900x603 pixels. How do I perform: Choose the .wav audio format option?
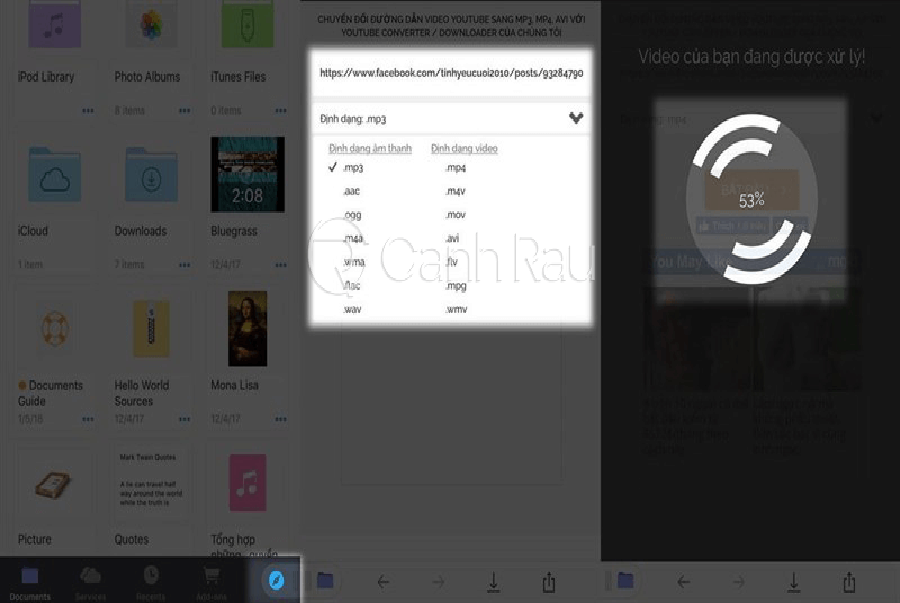coord(351,309)
